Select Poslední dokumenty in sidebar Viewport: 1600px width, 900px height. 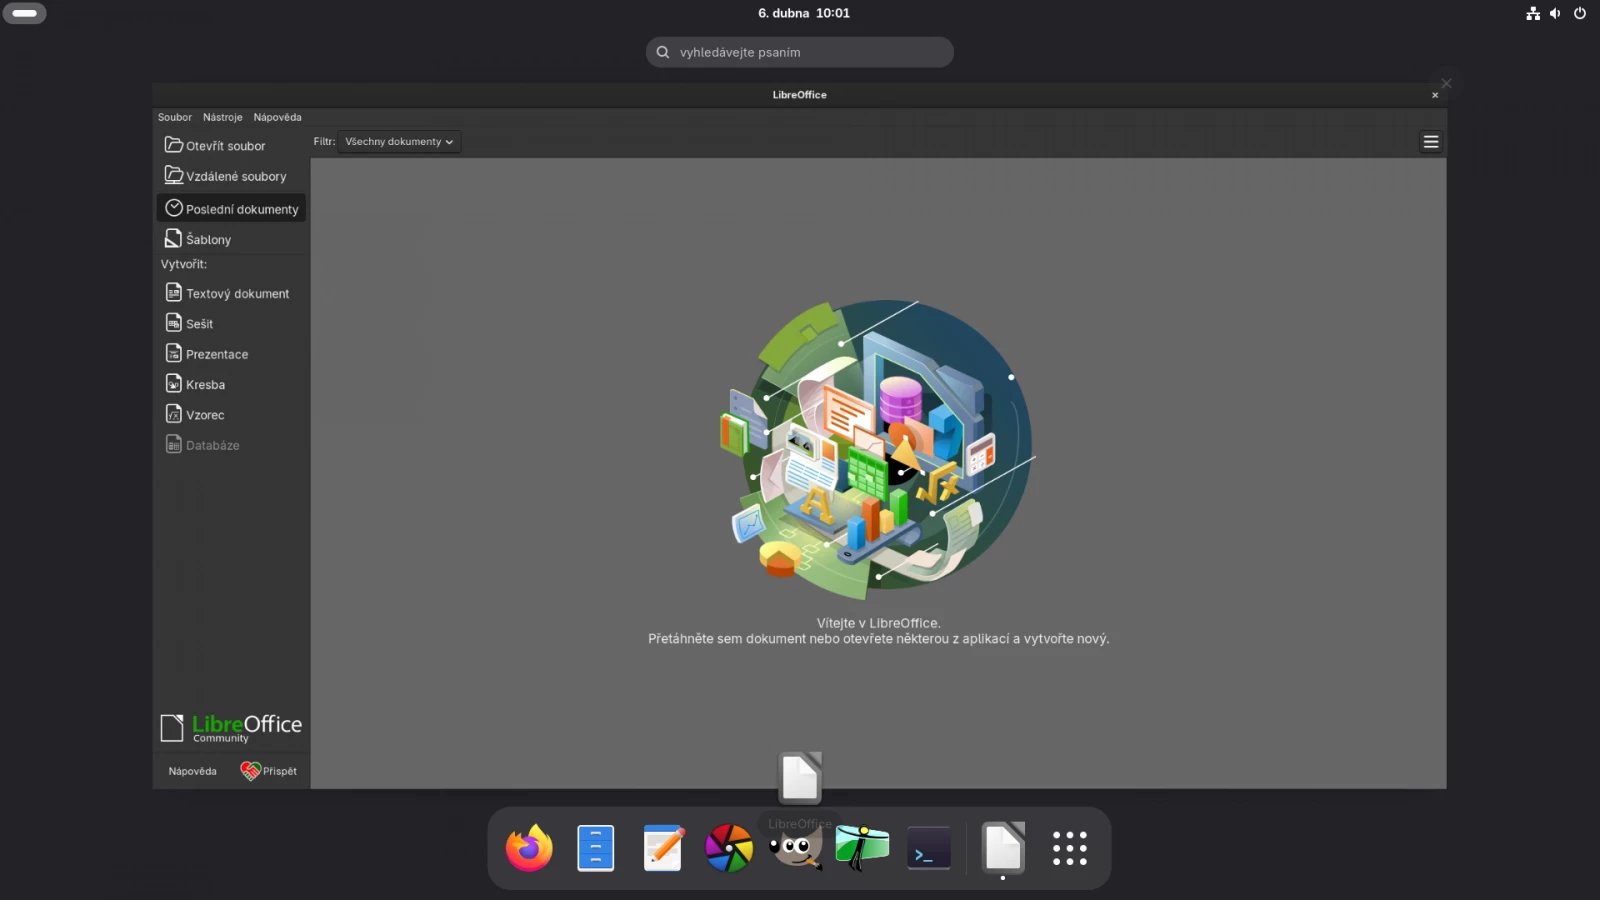[231, 209]
